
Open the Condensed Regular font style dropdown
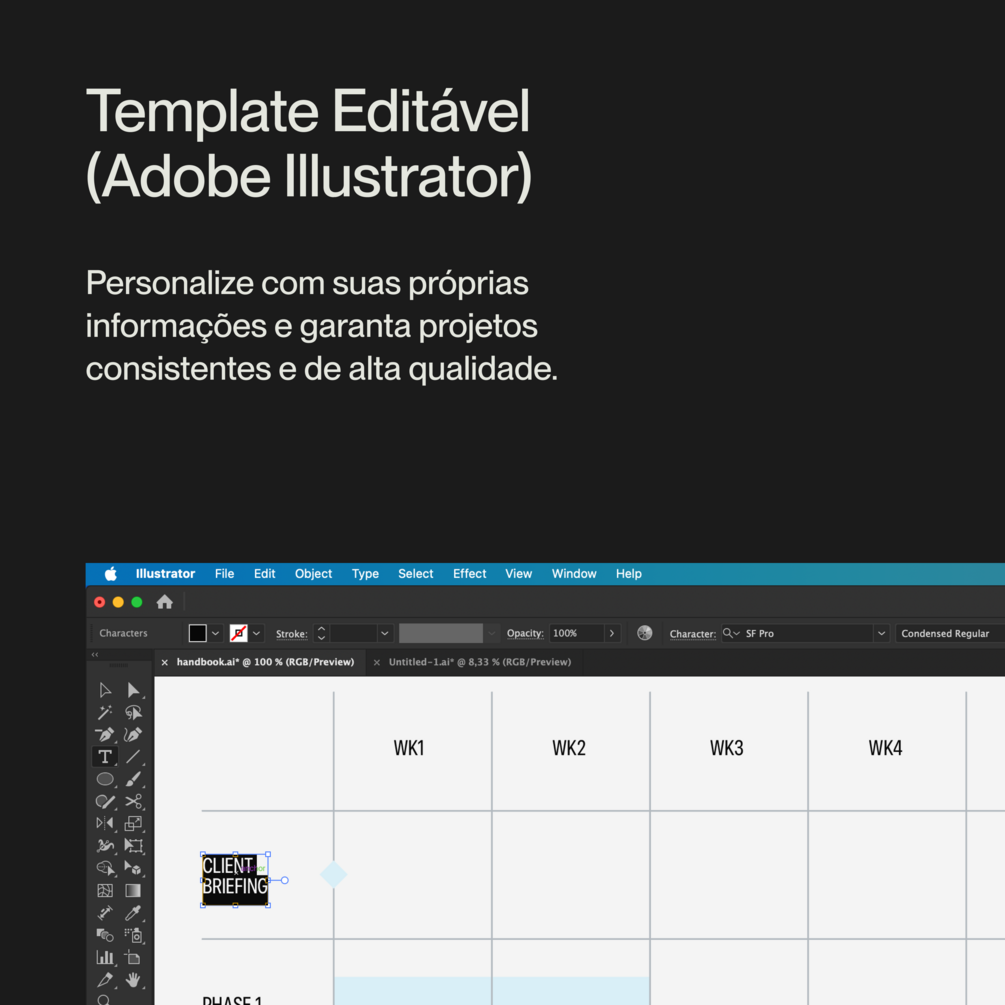tap(950, 633)
